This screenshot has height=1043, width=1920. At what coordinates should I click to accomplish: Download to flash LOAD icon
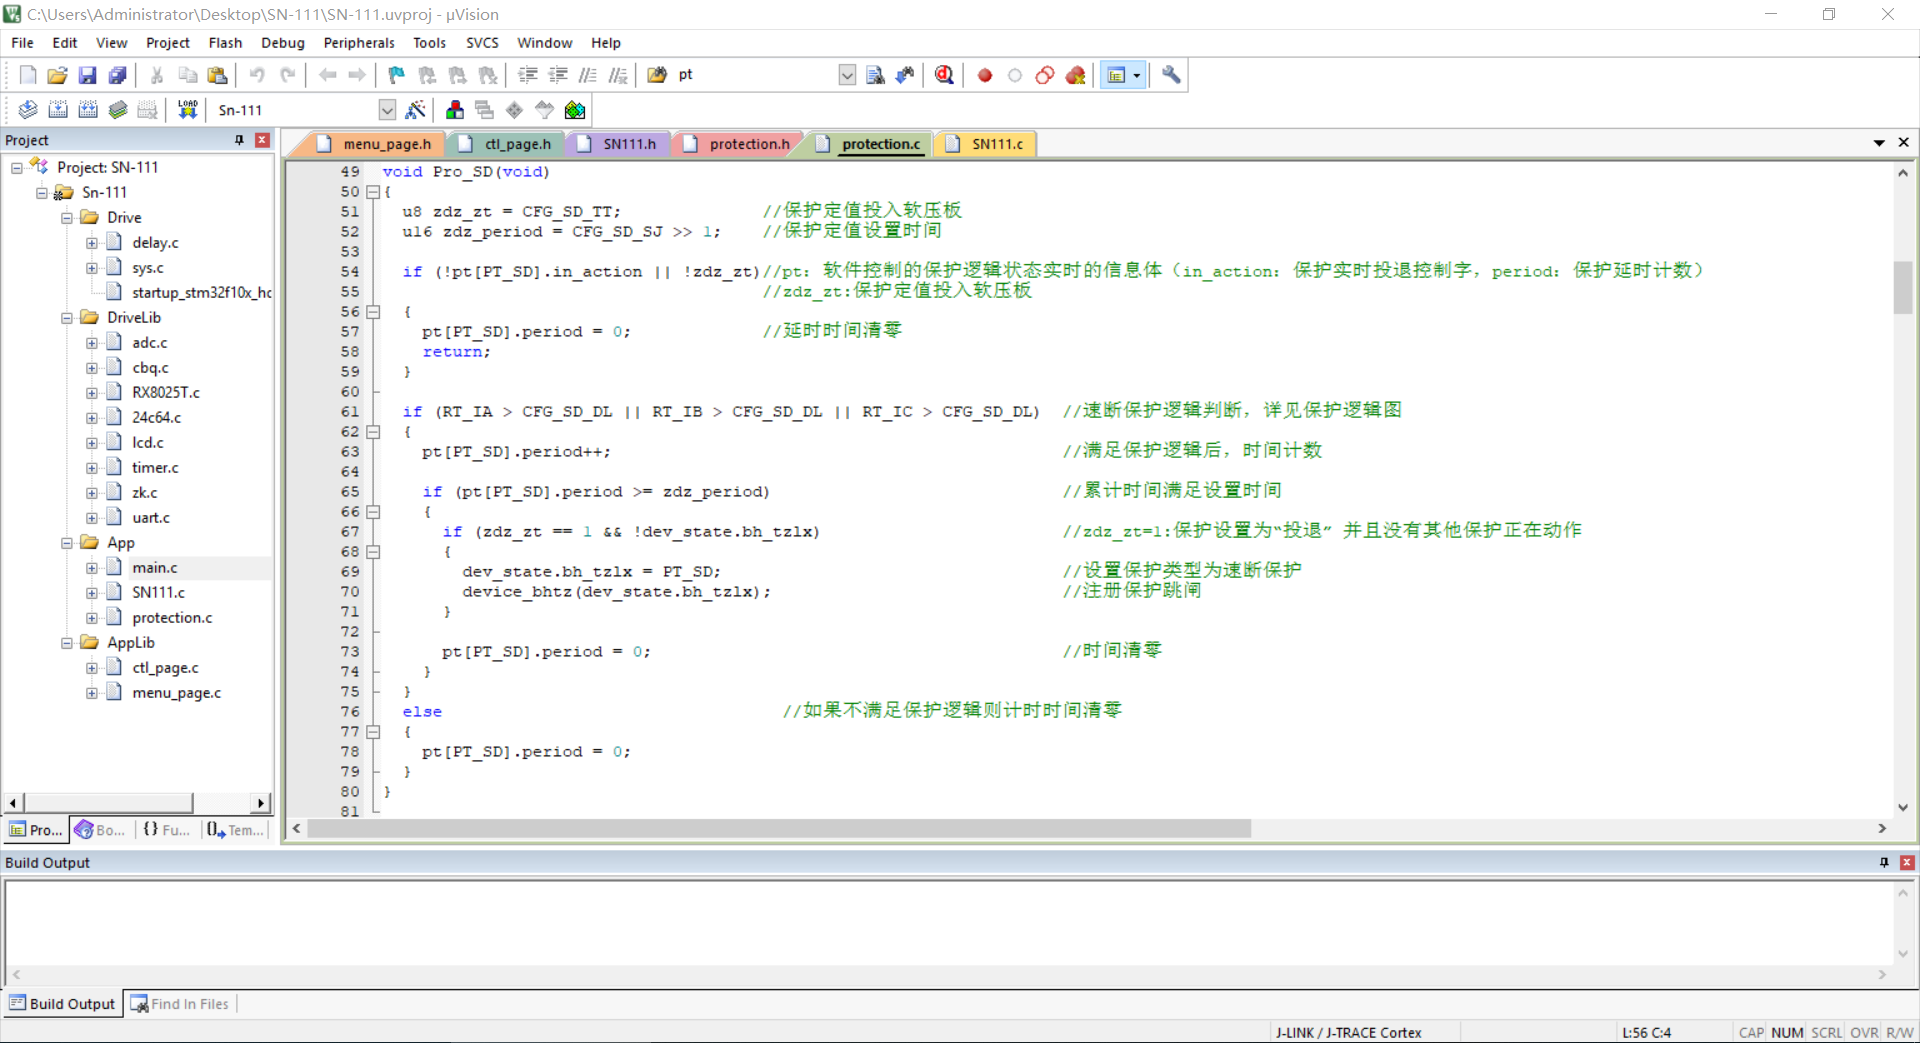(187, 110)
